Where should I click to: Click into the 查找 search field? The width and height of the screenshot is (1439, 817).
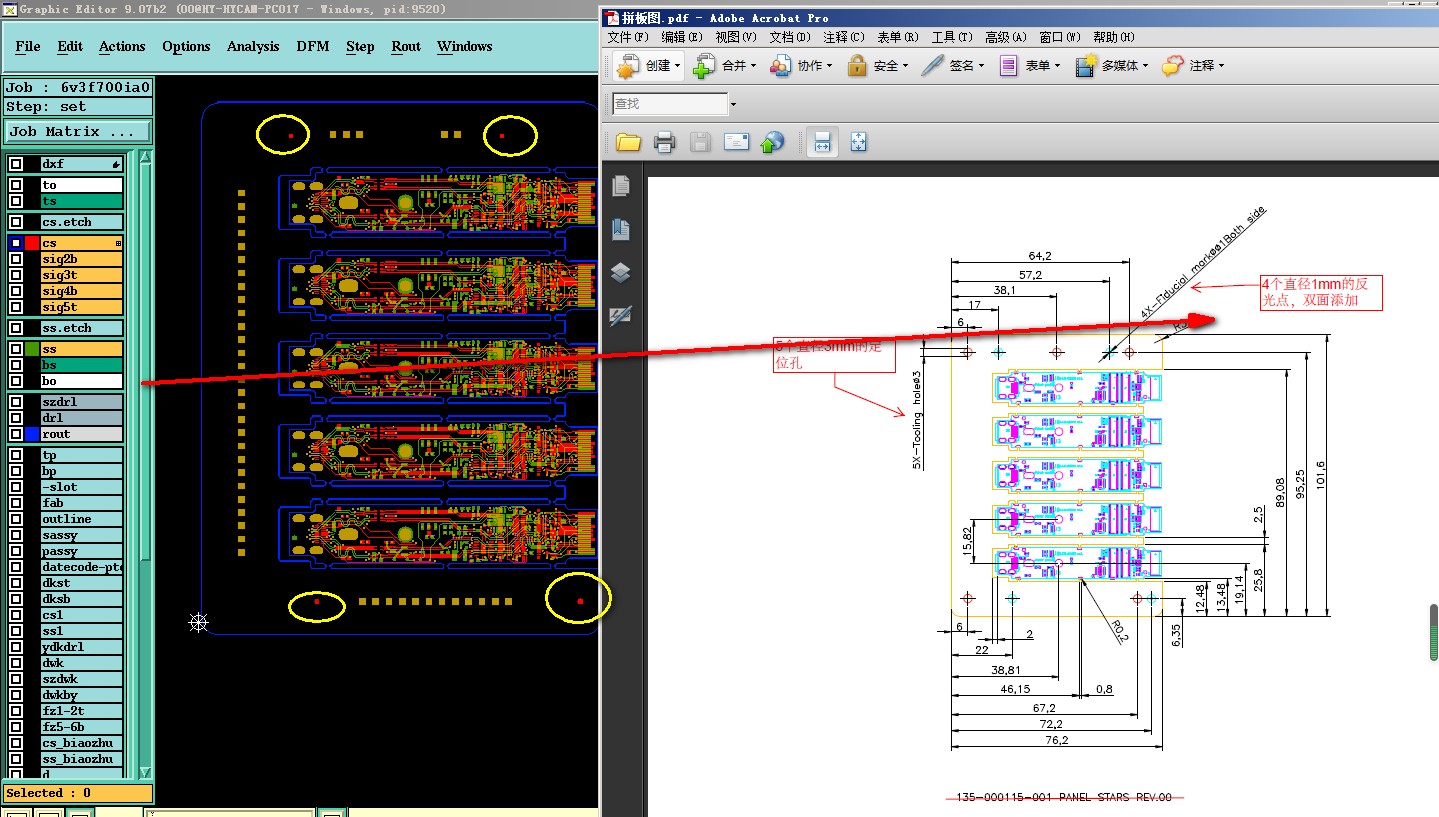pos(669,104)
